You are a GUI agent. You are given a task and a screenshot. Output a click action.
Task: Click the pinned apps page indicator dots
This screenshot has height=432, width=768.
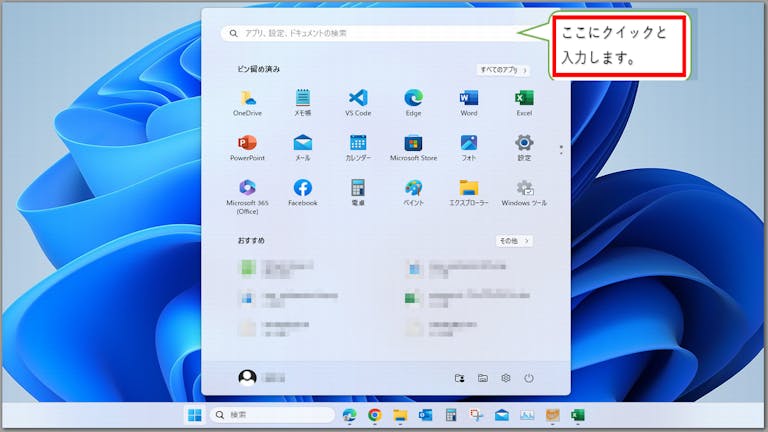pos(561,150)
